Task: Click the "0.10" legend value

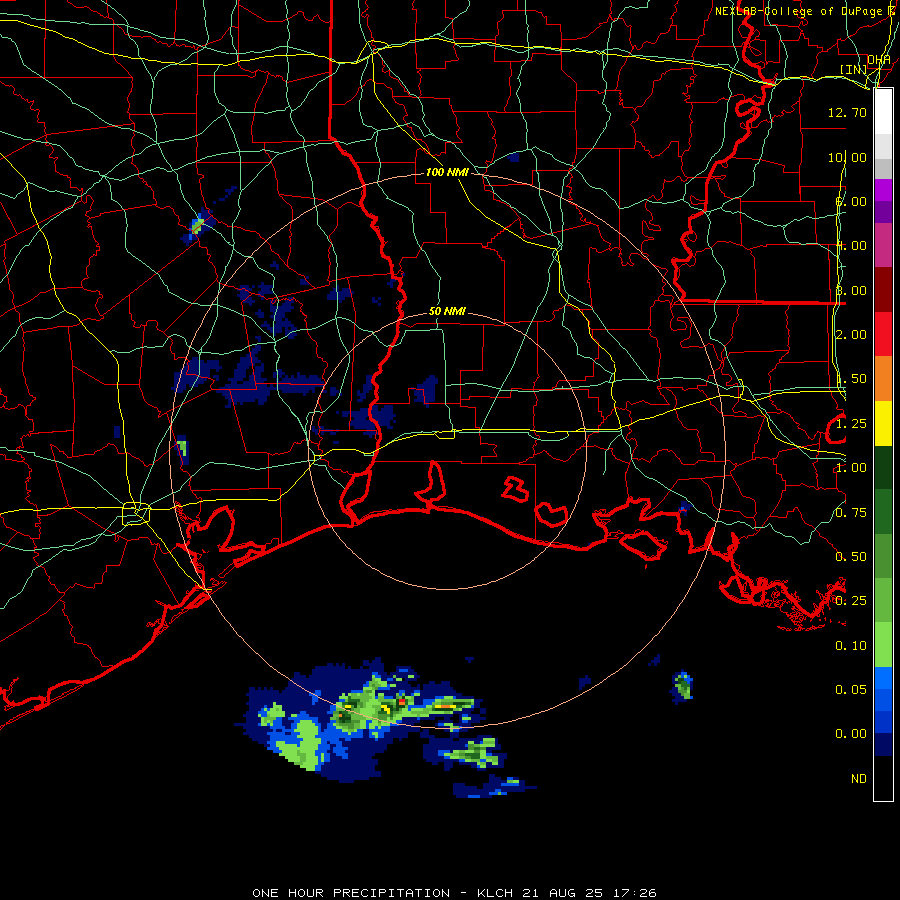Action: click(x=851, y=646)
